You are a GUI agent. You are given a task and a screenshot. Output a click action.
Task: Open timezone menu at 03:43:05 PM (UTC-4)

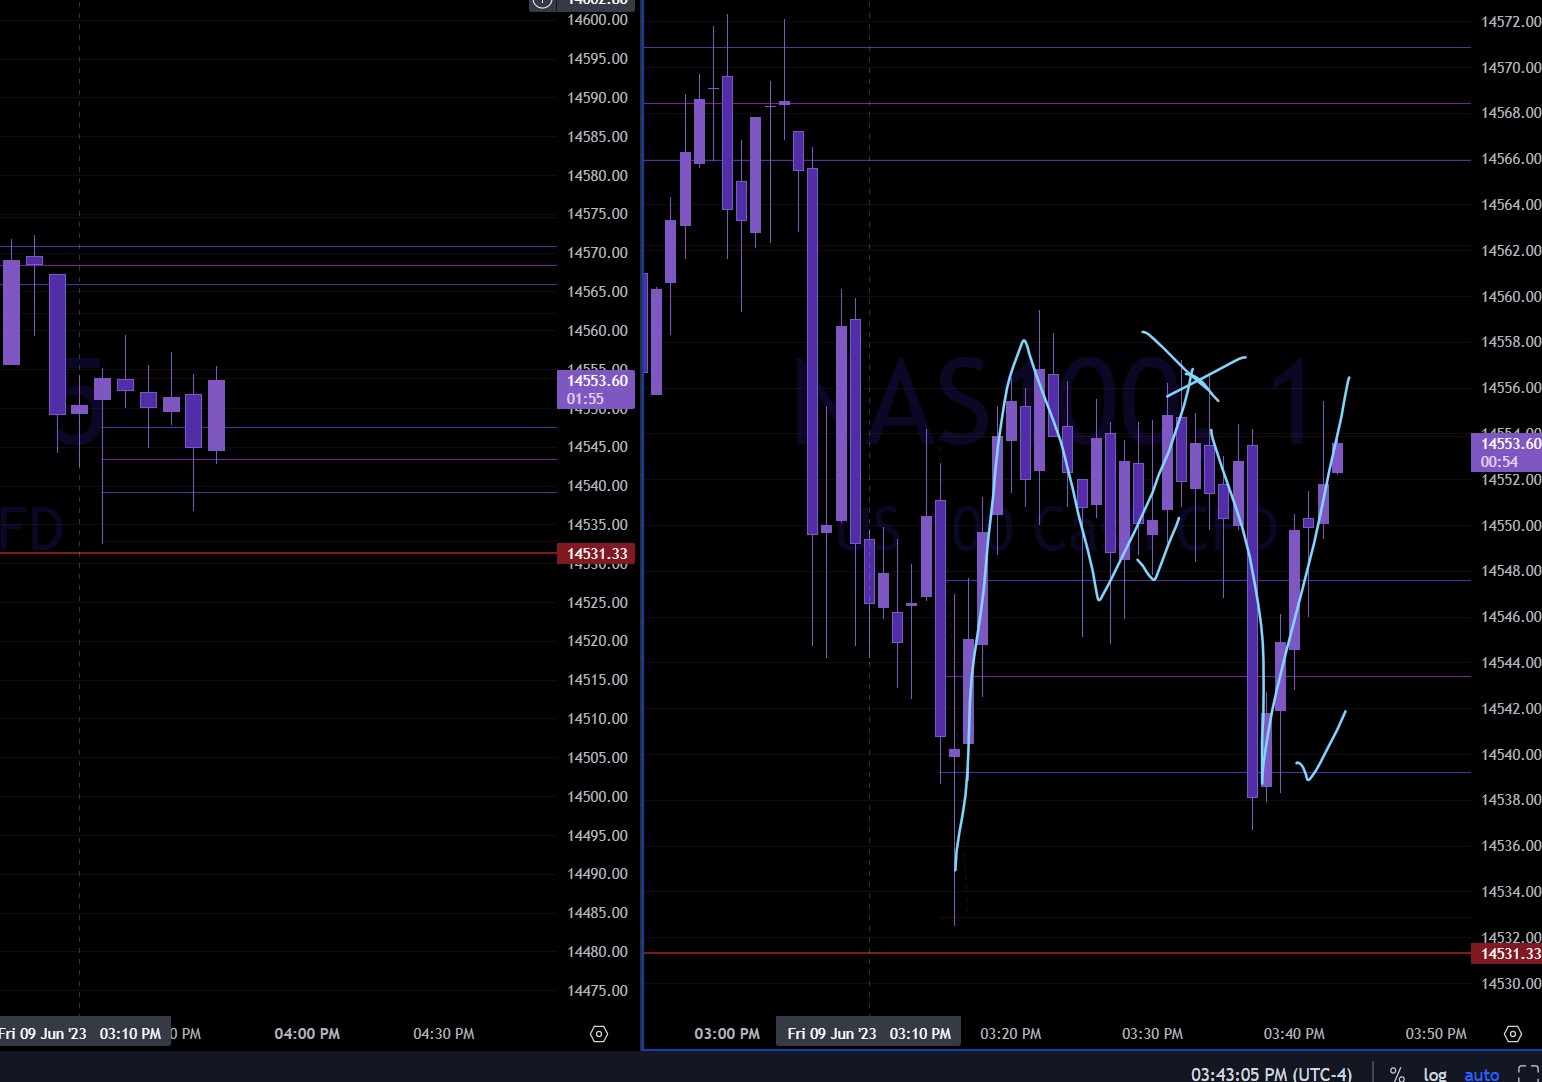(x=1271, y=1074)
